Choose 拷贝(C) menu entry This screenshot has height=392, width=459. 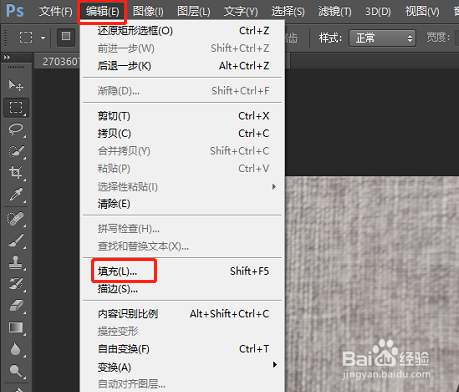coord(182,133)
